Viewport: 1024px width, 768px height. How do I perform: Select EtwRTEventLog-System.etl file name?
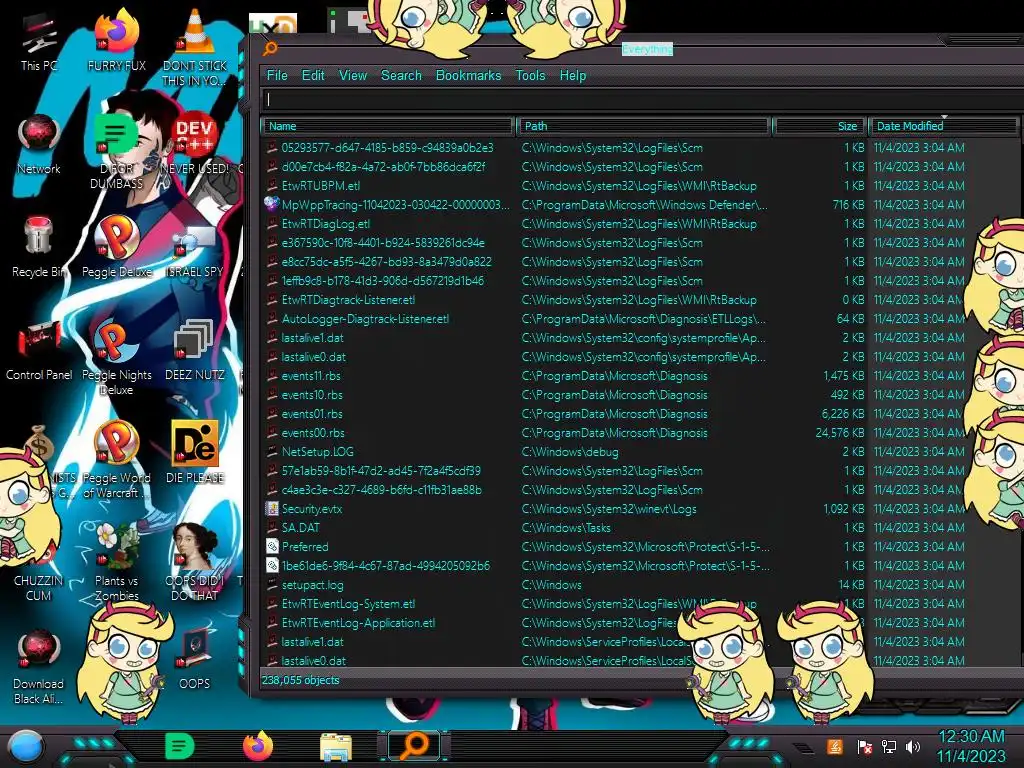click(x=348, y=603)
